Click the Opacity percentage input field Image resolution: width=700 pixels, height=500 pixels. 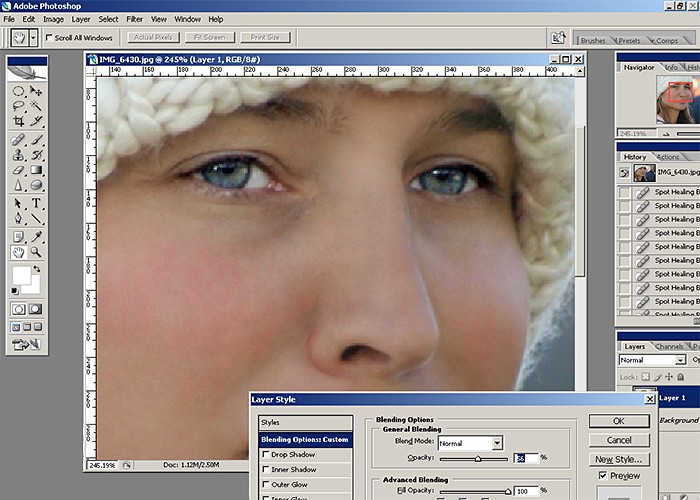click(526, 458)
